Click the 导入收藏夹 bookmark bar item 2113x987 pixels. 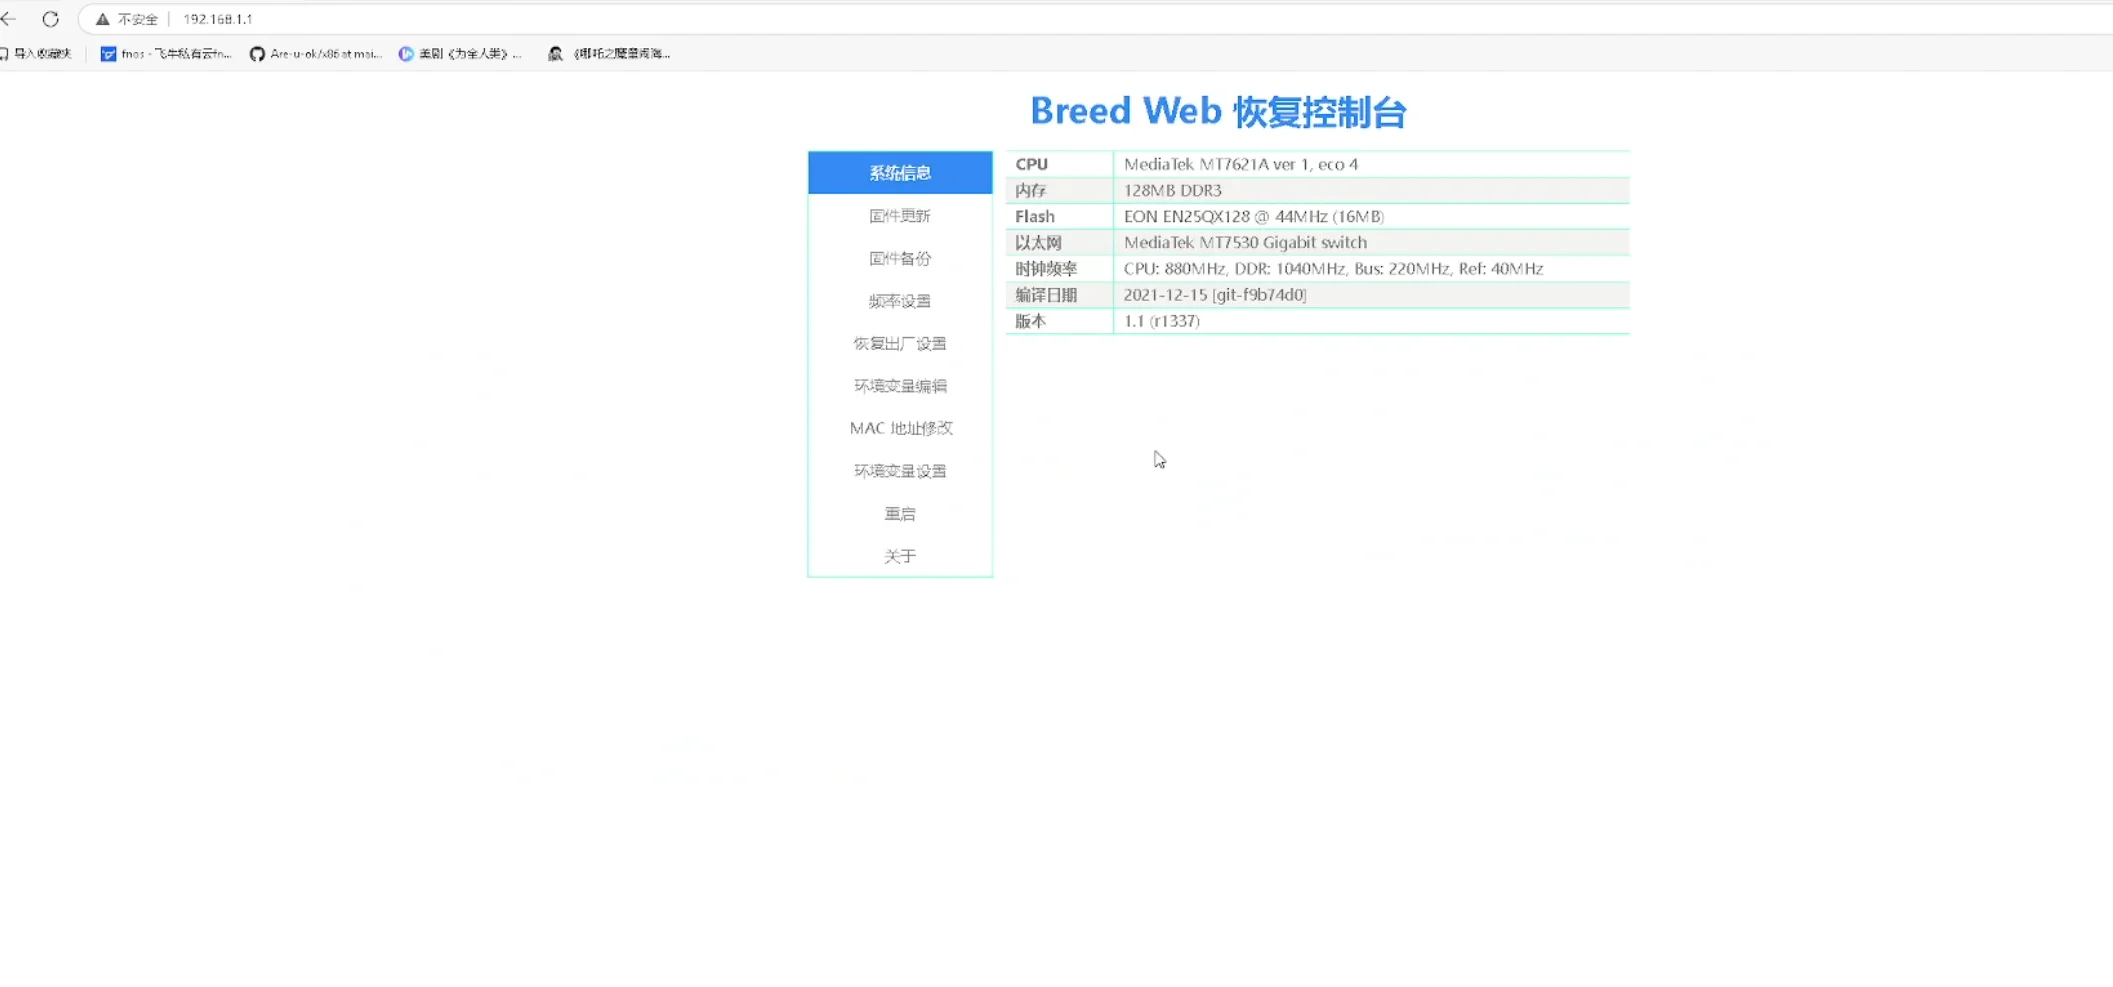(36, 54)
